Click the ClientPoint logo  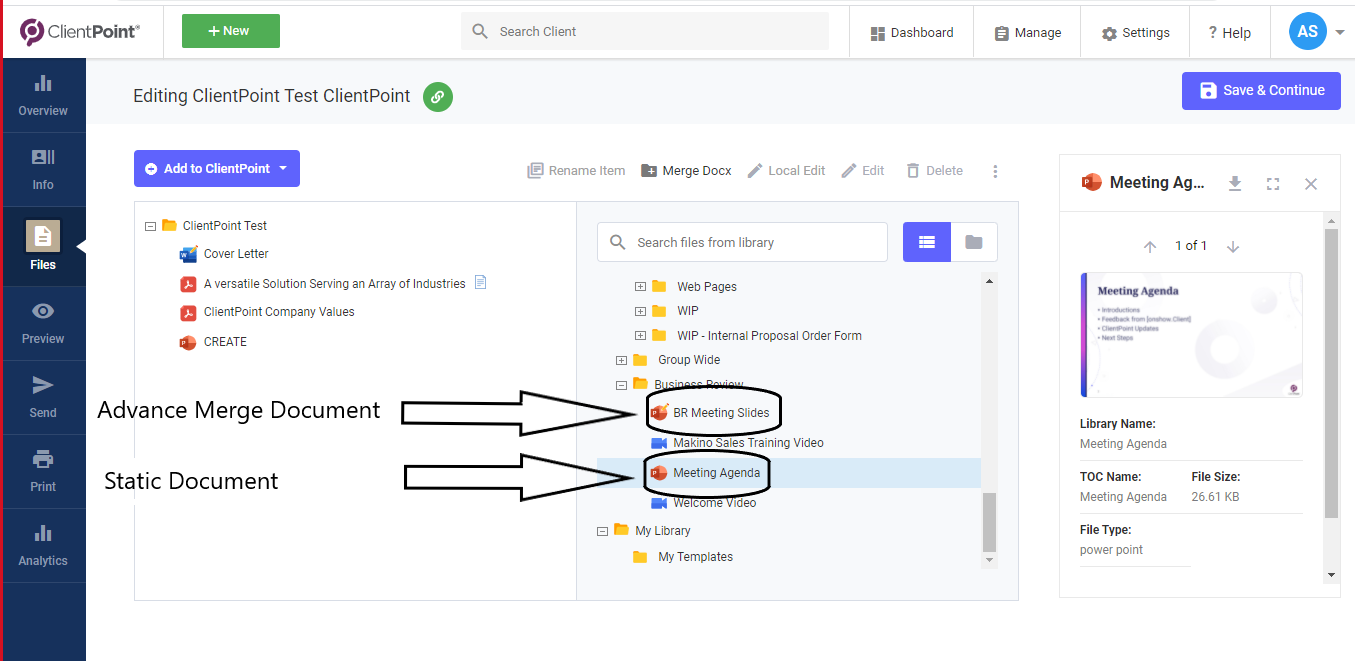[x=79, y=32]
